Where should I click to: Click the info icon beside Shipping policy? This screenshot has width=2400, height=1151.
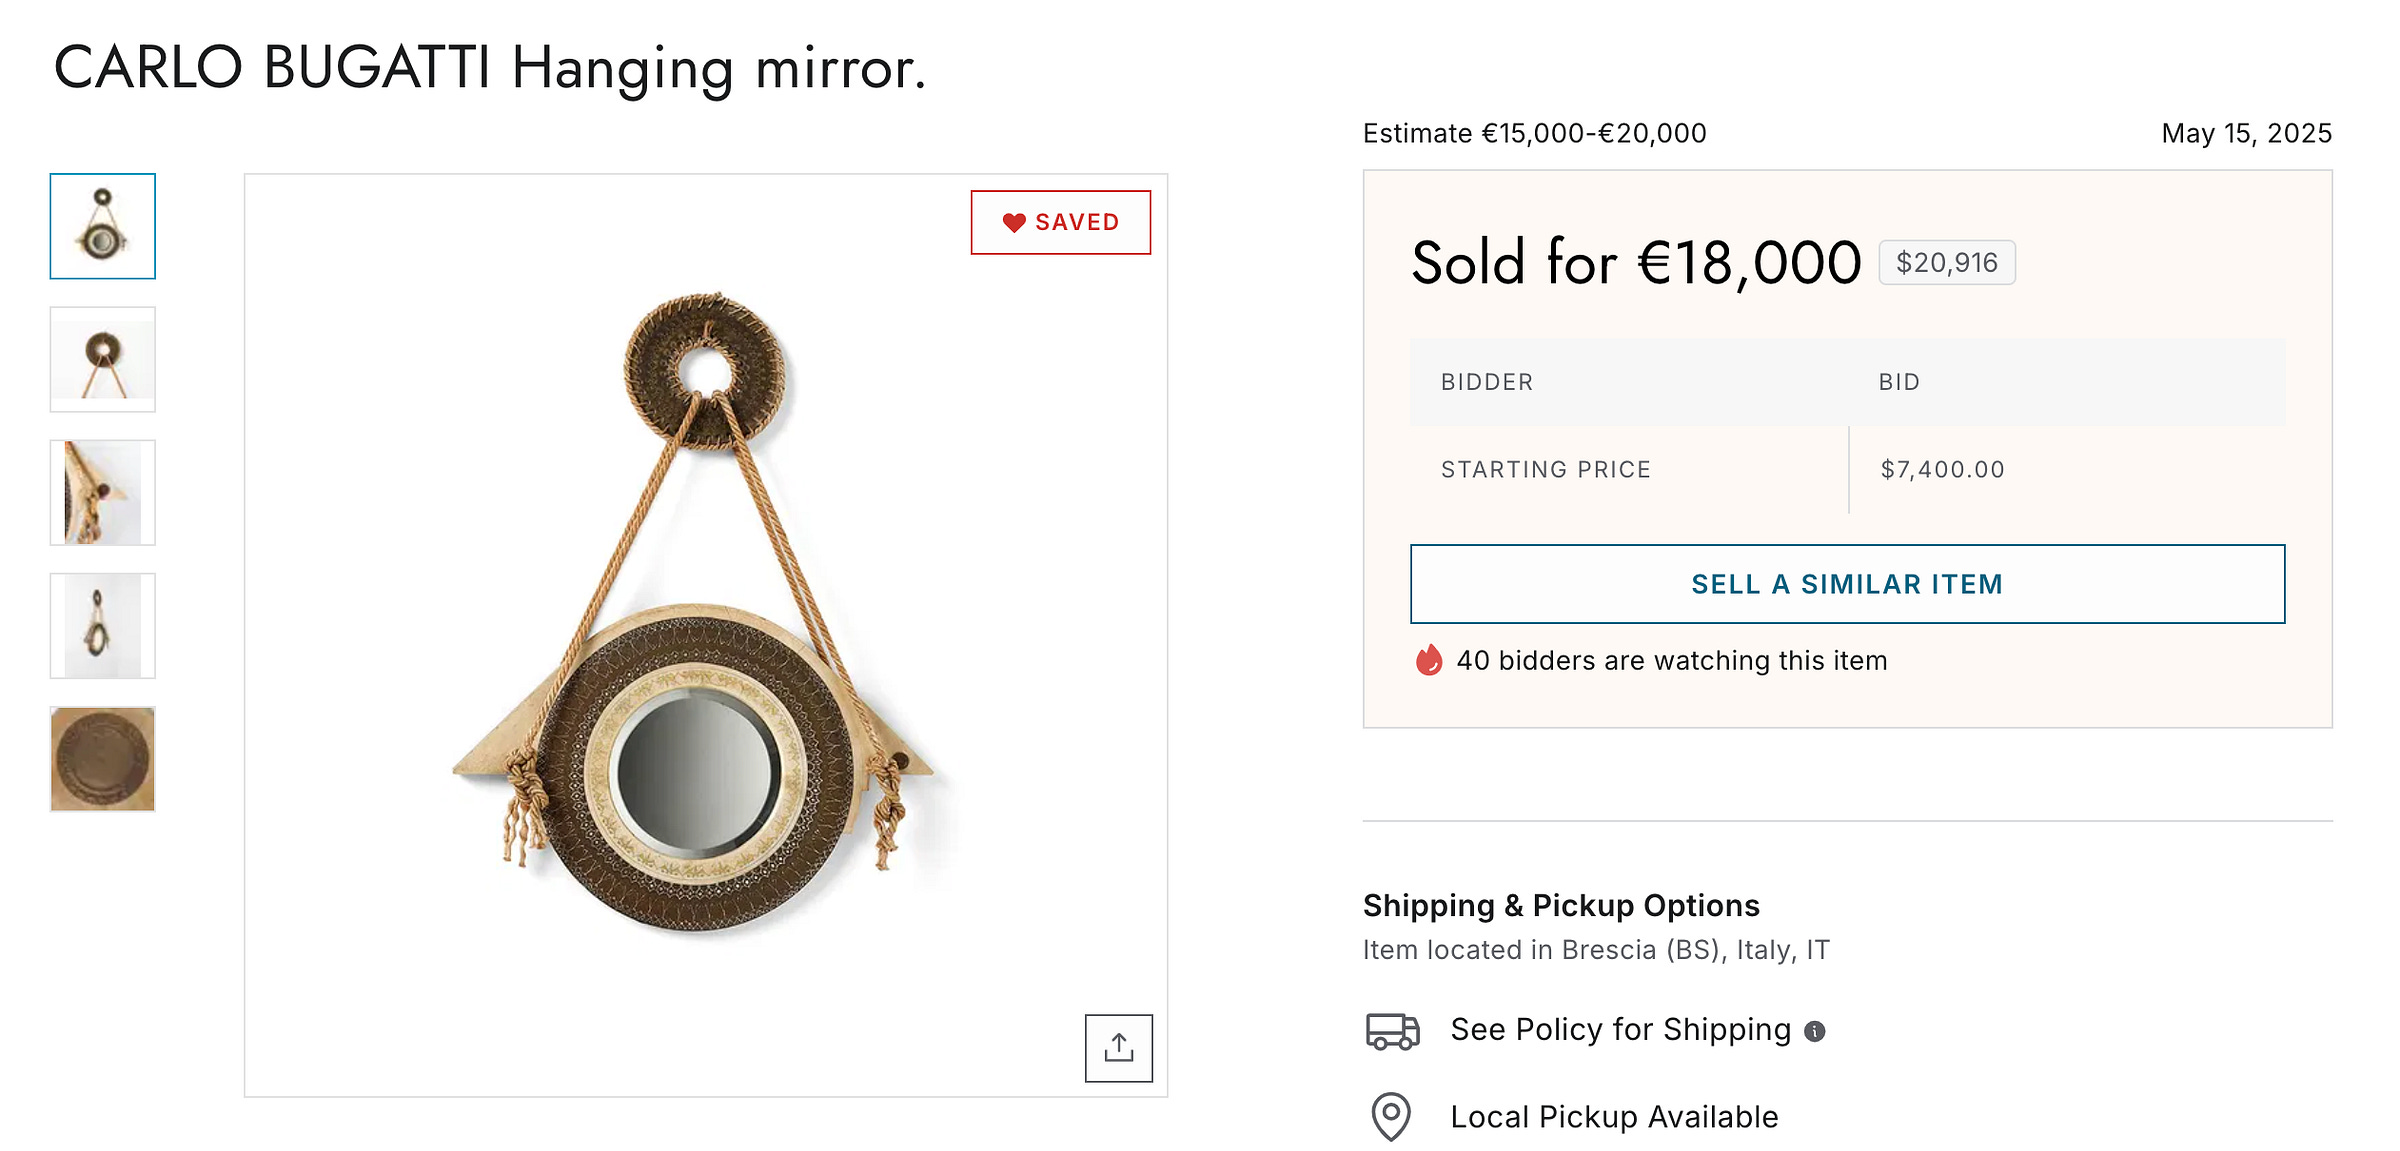1815,1031
